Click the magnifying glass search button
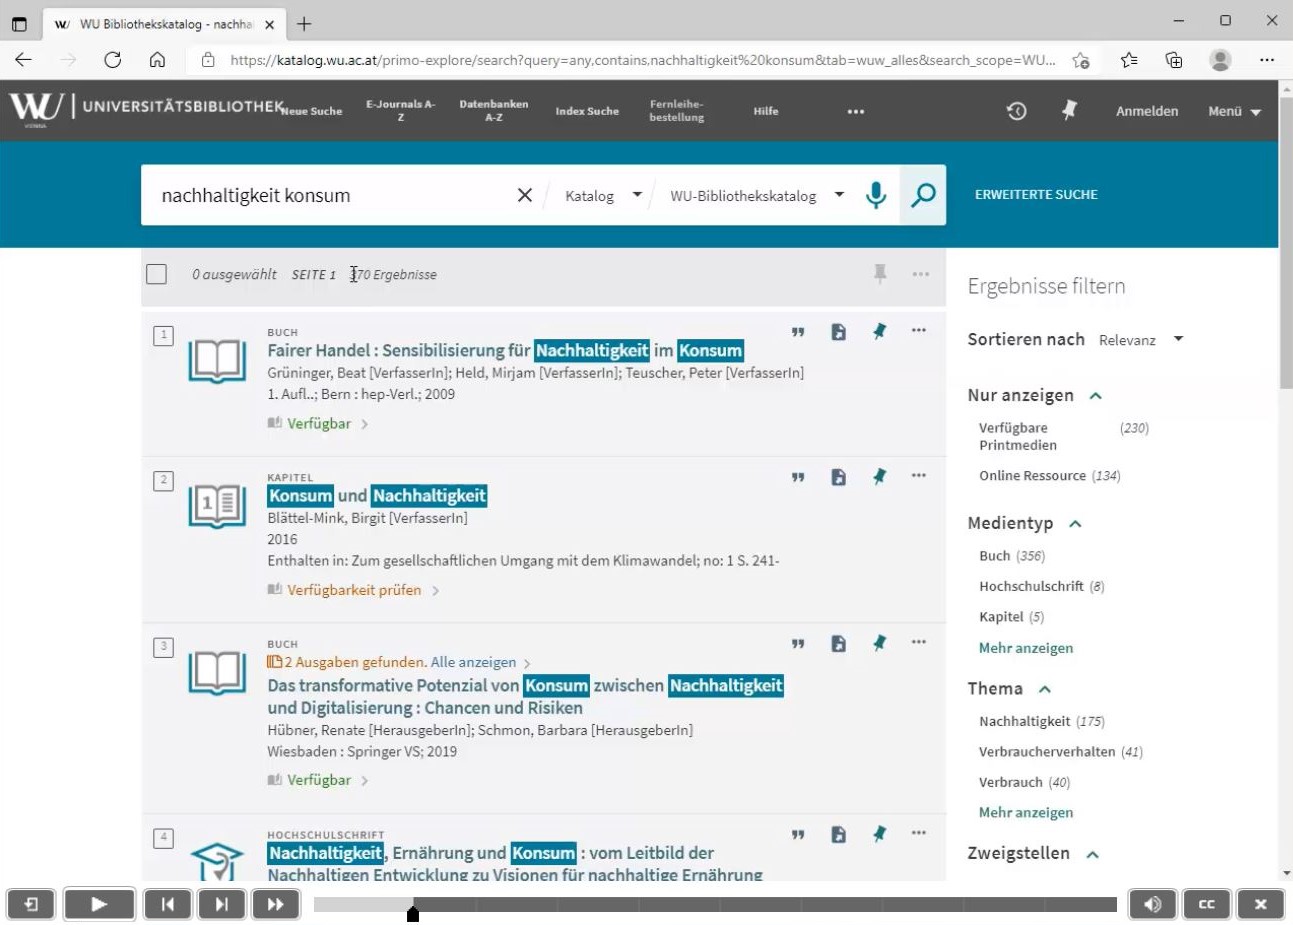Viewport: 1293px width, 925px height. pos(923,195)
